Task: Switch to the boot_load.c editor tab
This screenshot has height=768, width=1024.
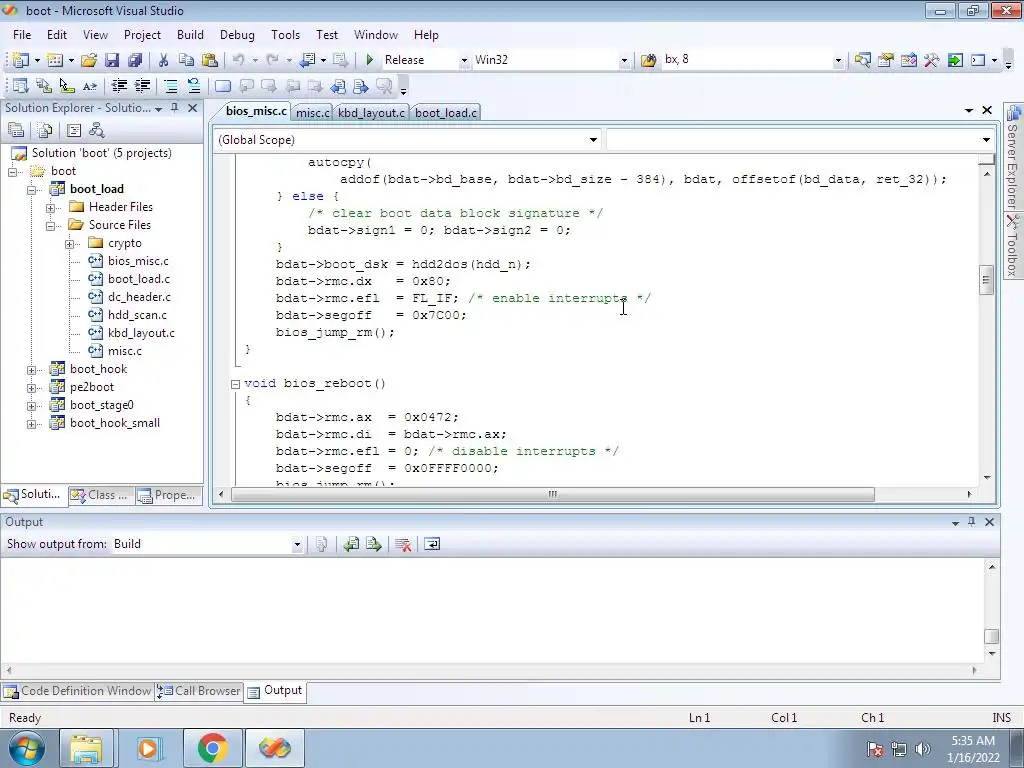Action: pos(445,113)
